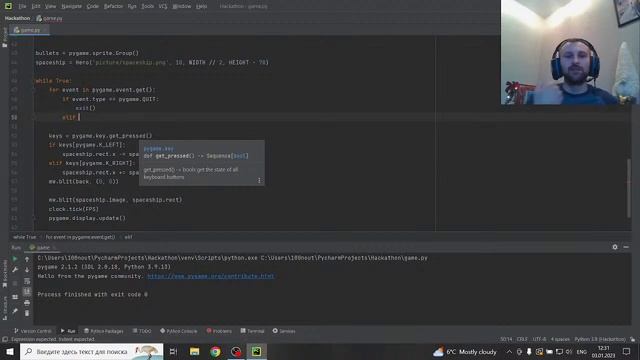
Task: Open the Window menu
Action: click(182, 6)
